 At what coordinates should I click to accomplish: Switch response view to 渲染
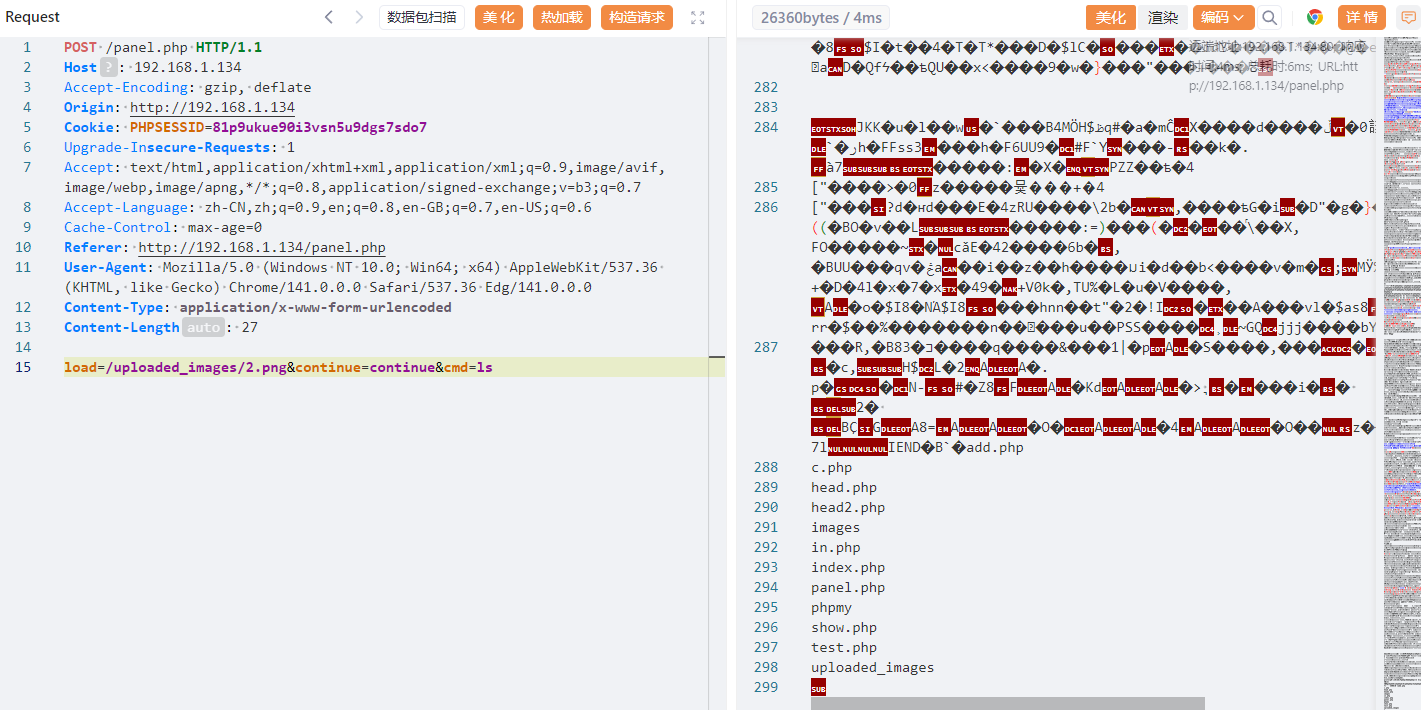tap(1163, 17)
